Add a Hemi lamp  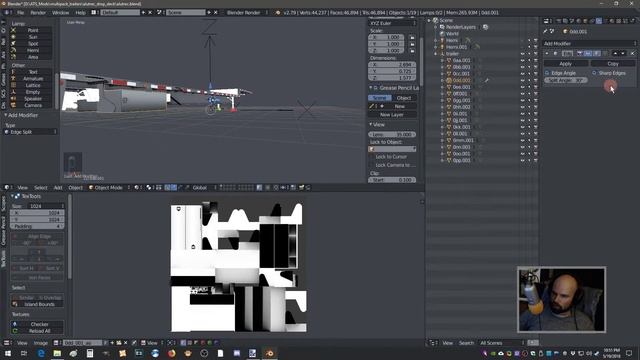(31, 50)
